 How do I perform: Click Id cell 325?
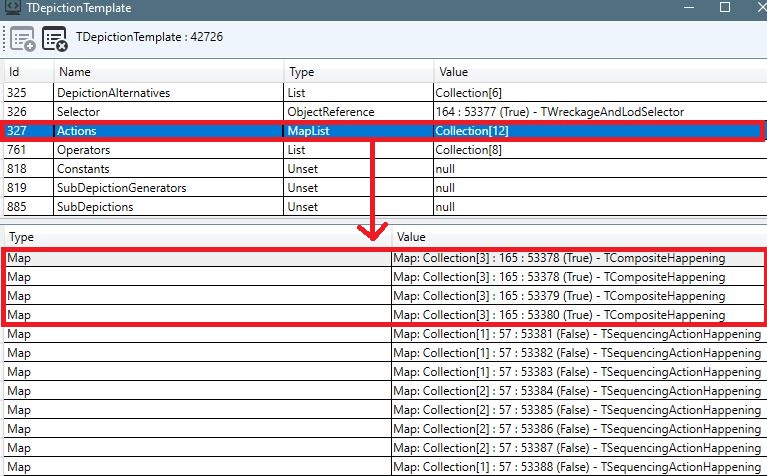[28, 93]
